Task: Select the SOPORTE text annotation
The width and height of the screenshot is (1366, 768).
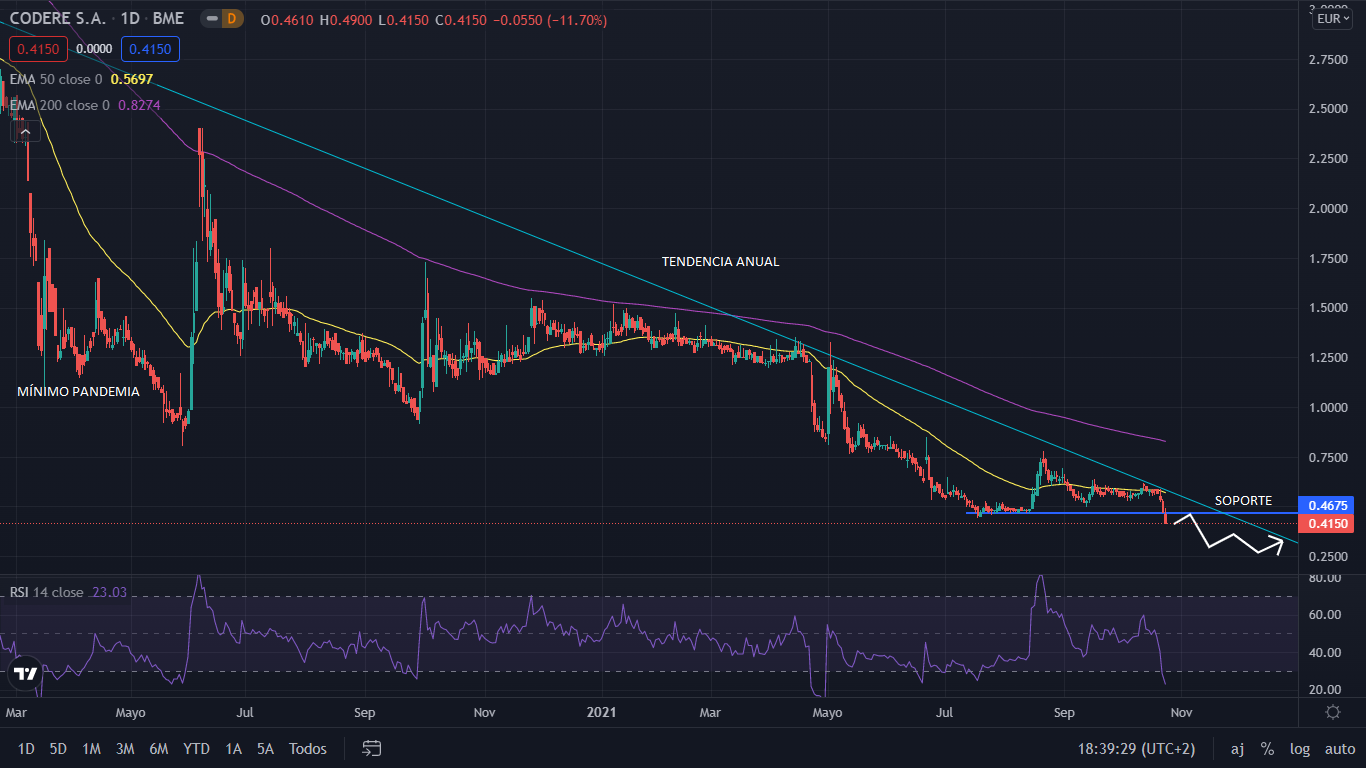Action: tap(1243, 500)
